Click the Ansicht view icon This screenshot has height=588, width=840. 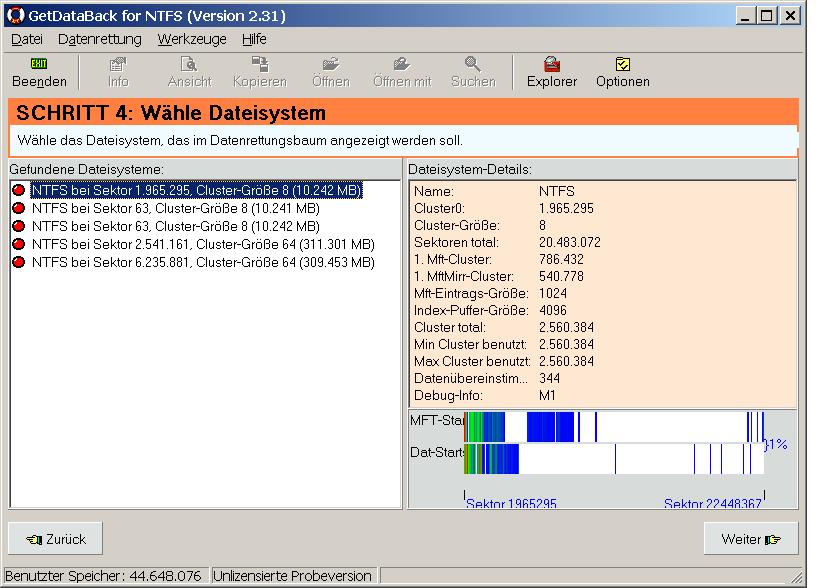[189, 64]
